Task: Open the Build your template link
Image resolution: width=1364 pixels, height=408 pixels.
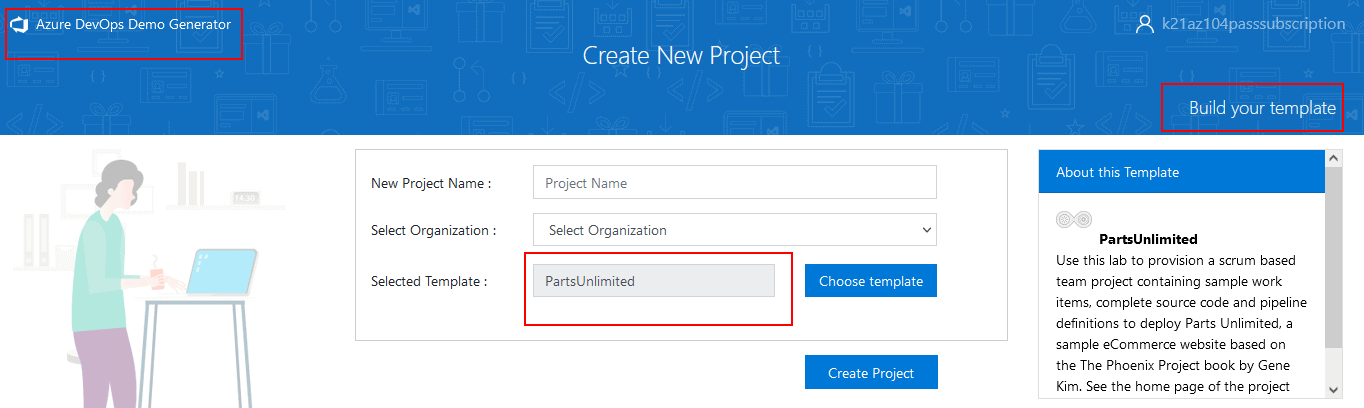Action: (x=1262, y=108)
